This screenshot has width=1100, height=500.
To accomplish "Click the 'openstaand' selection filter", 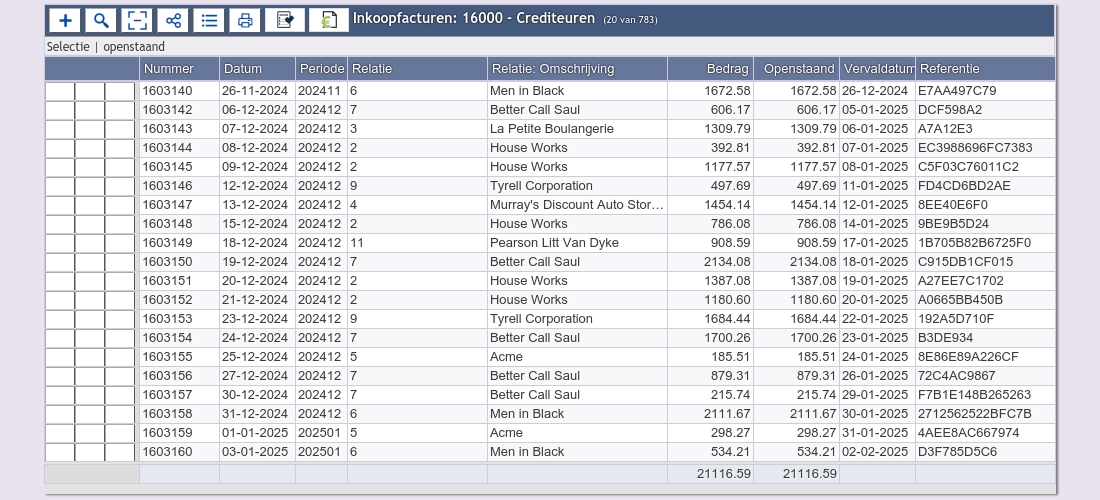I will [x=134, y=47].
